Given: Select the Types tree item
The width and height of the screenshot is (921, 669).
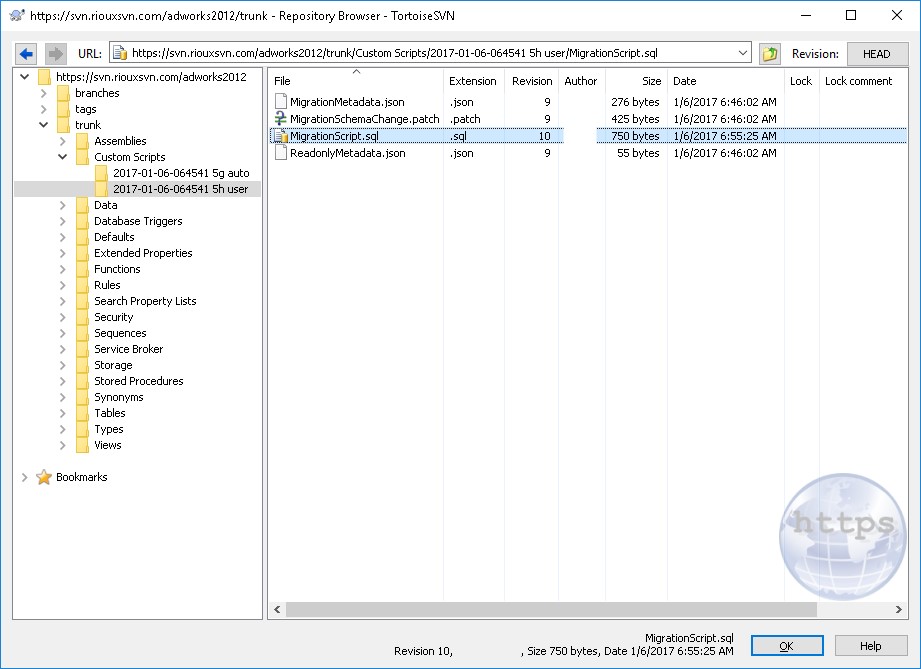Looking at the screenshot, I should (109, 429).
